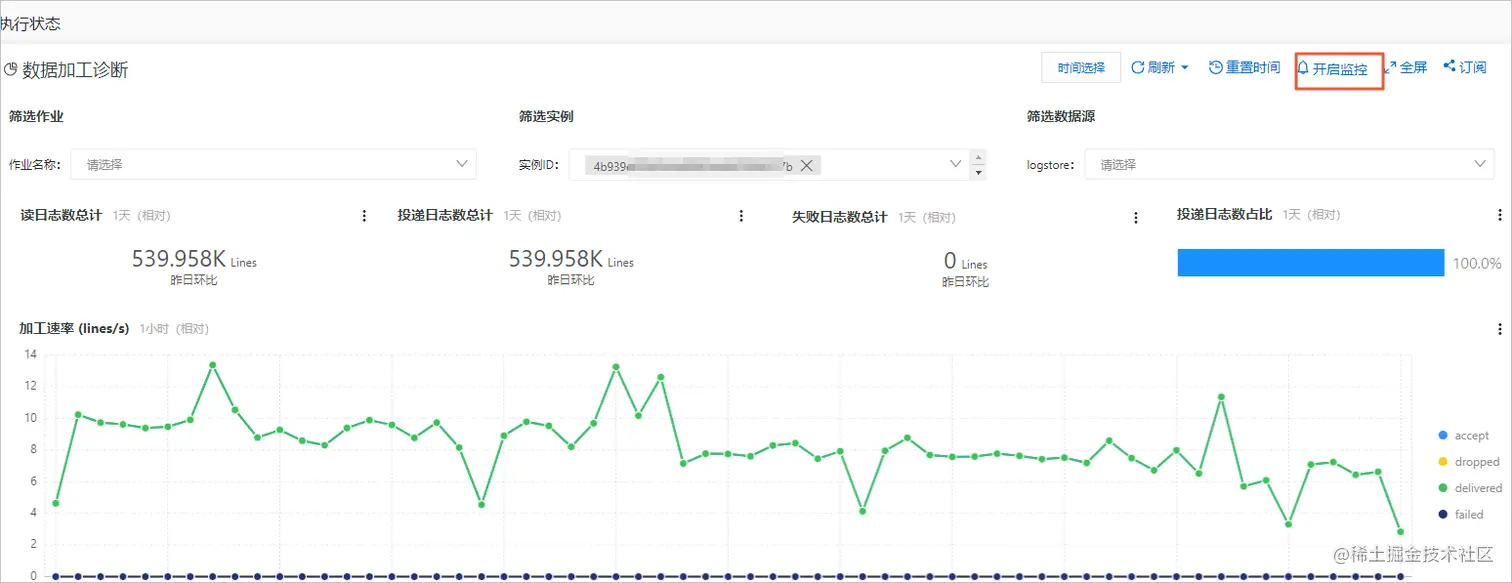Image resolution: width=1512 pixels, height=583 pixels.
Task: Remove the selected 实例ID tag
Action: 806,166
